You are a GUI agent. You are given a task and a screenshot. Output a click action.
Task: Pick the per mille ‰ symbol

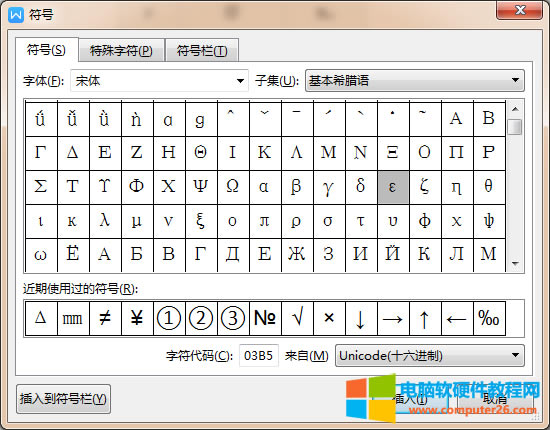[x=489, y=318]
